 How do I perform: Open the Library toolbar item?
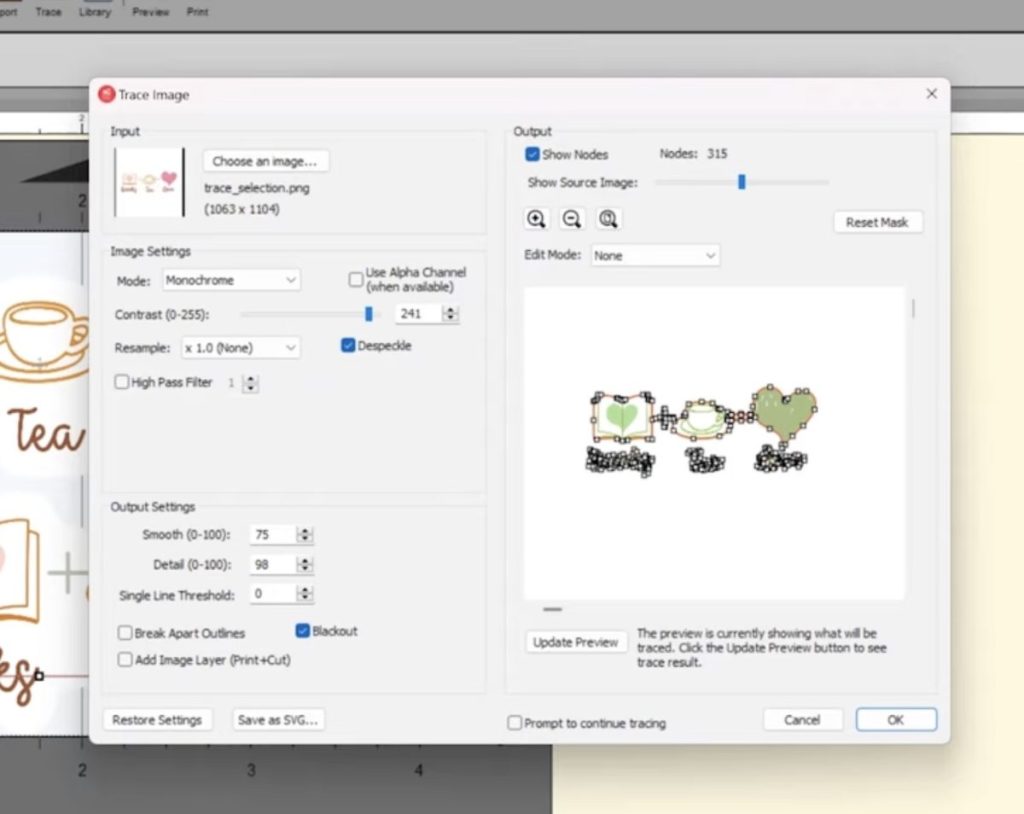tap(95, 12)
